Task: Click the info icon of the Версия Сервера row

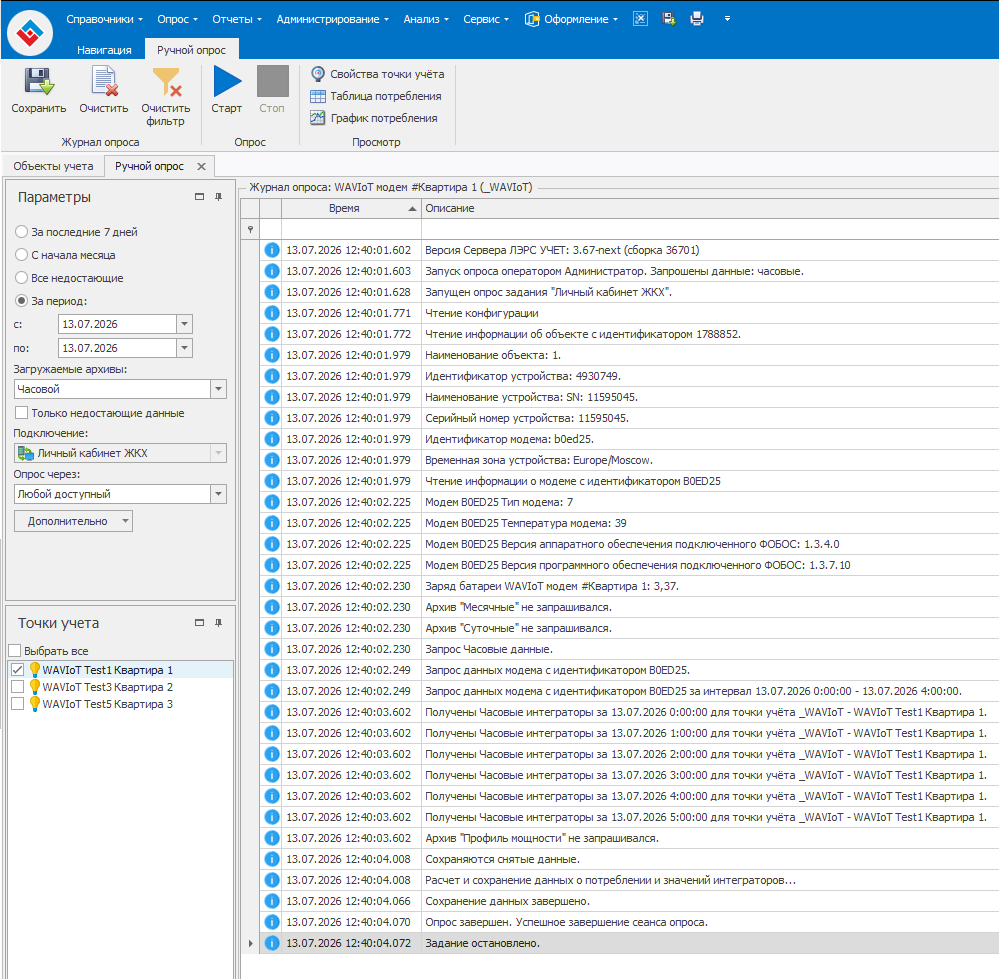Action: [x=271, y=250]
